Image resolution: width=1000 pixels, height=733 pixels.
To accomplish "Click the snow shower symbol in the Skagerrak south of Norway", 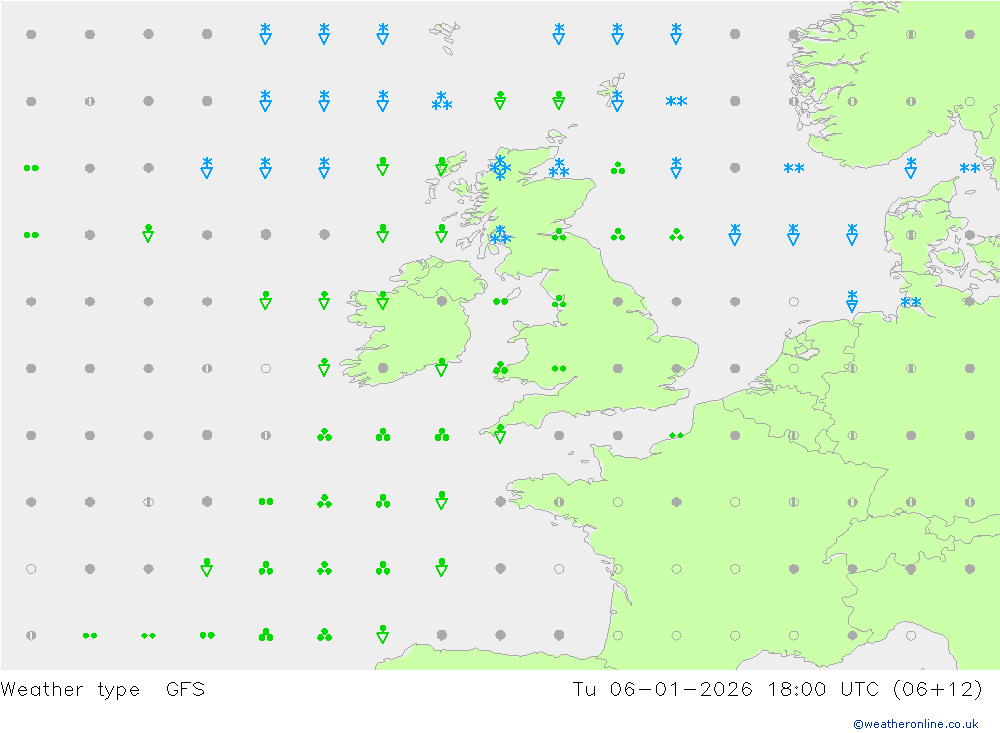I will pyautogui.click(x=911, y=167).
